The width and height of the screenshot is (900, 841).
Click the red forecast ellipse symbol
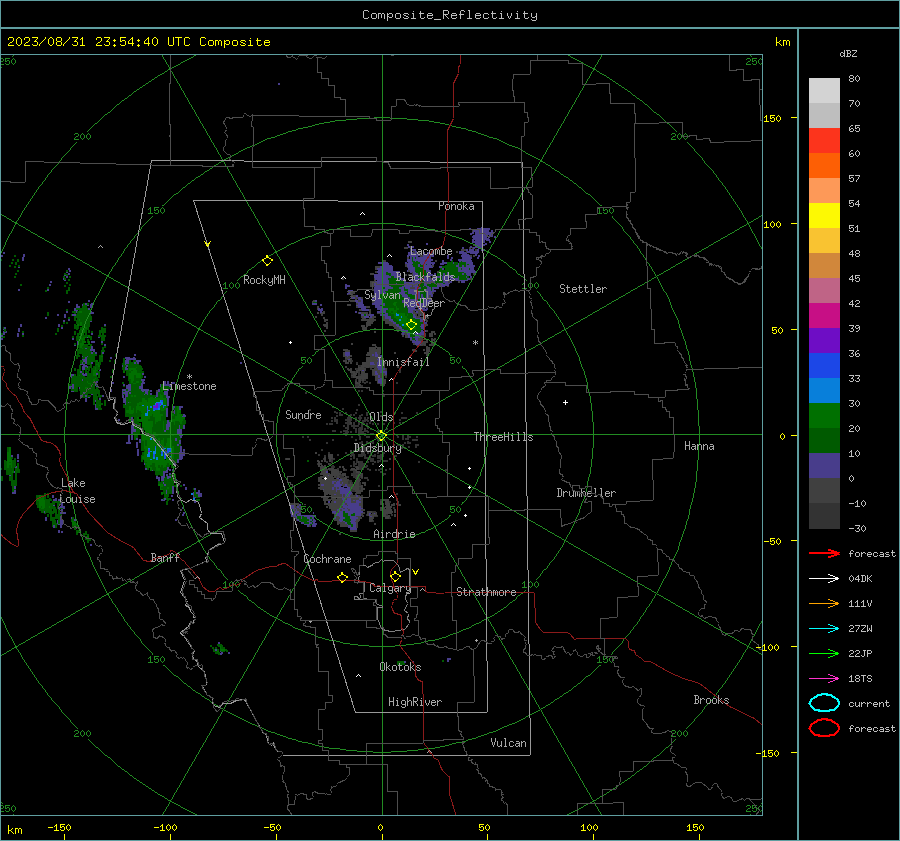pos(824,728)
